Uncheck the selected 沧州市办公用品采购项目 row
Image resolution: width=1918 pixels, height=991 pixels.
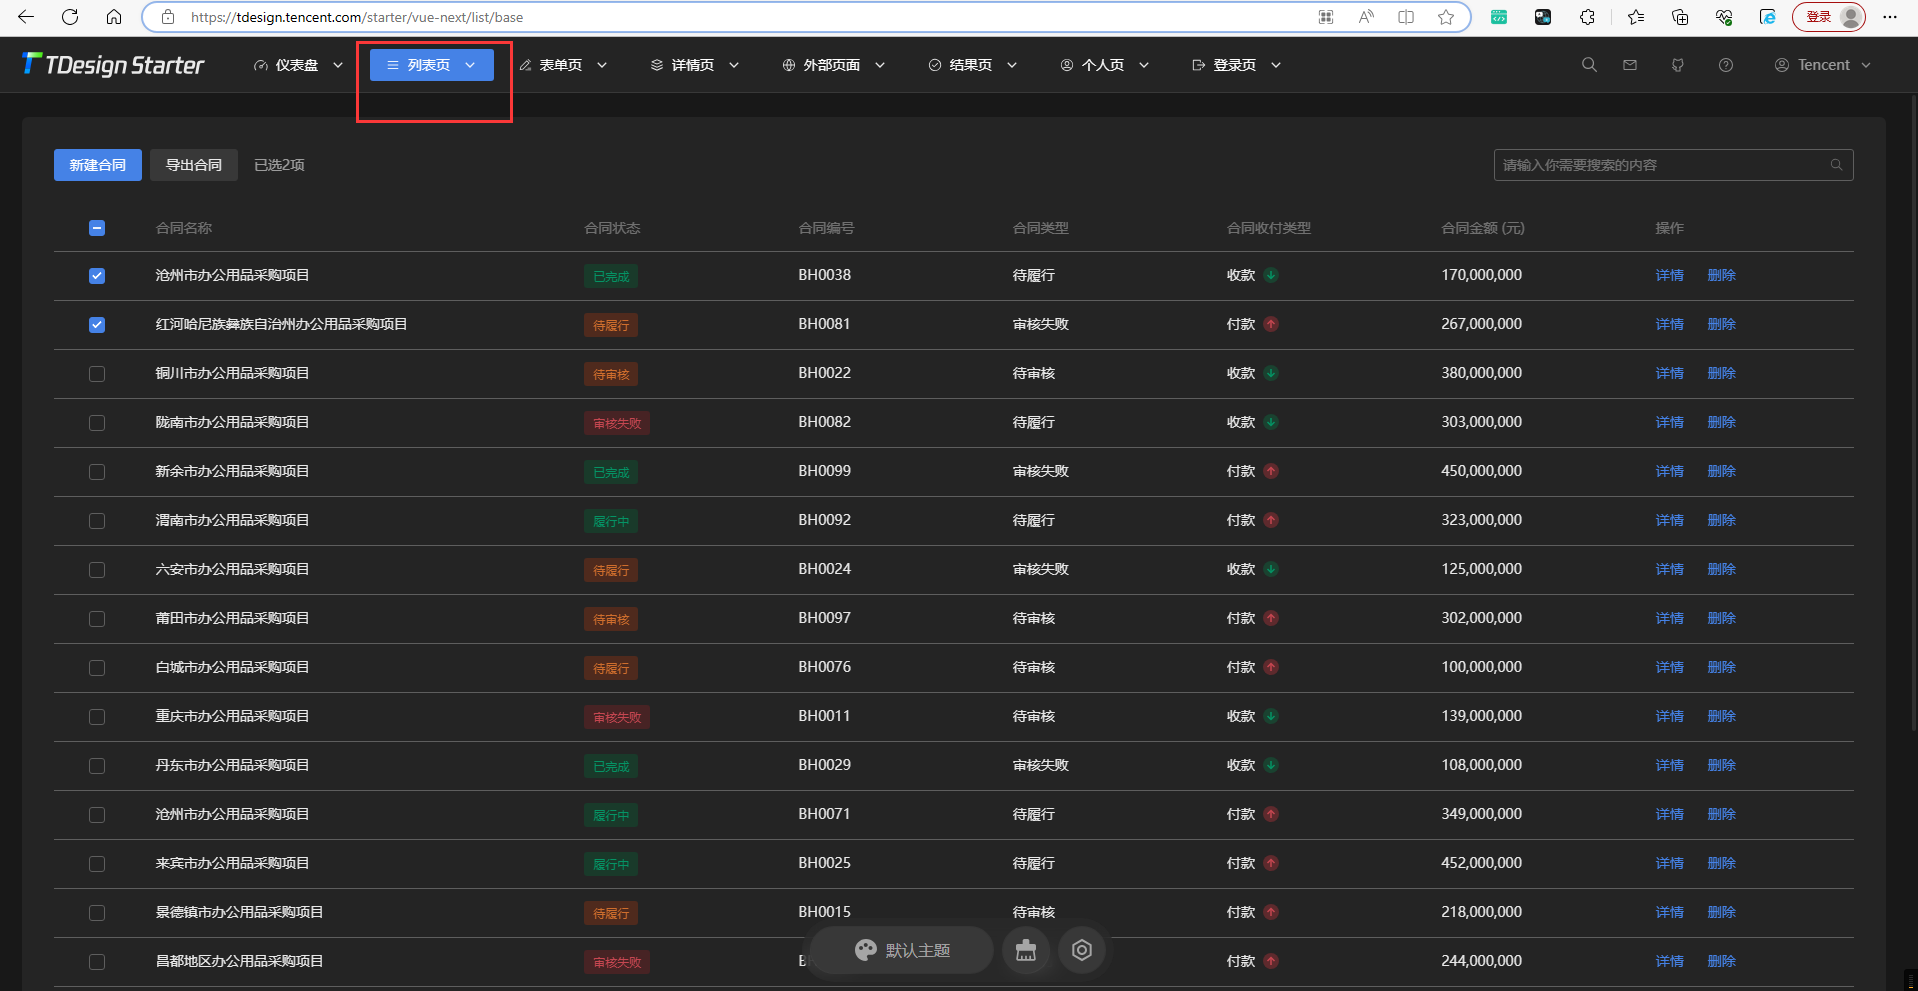(96, 275)
